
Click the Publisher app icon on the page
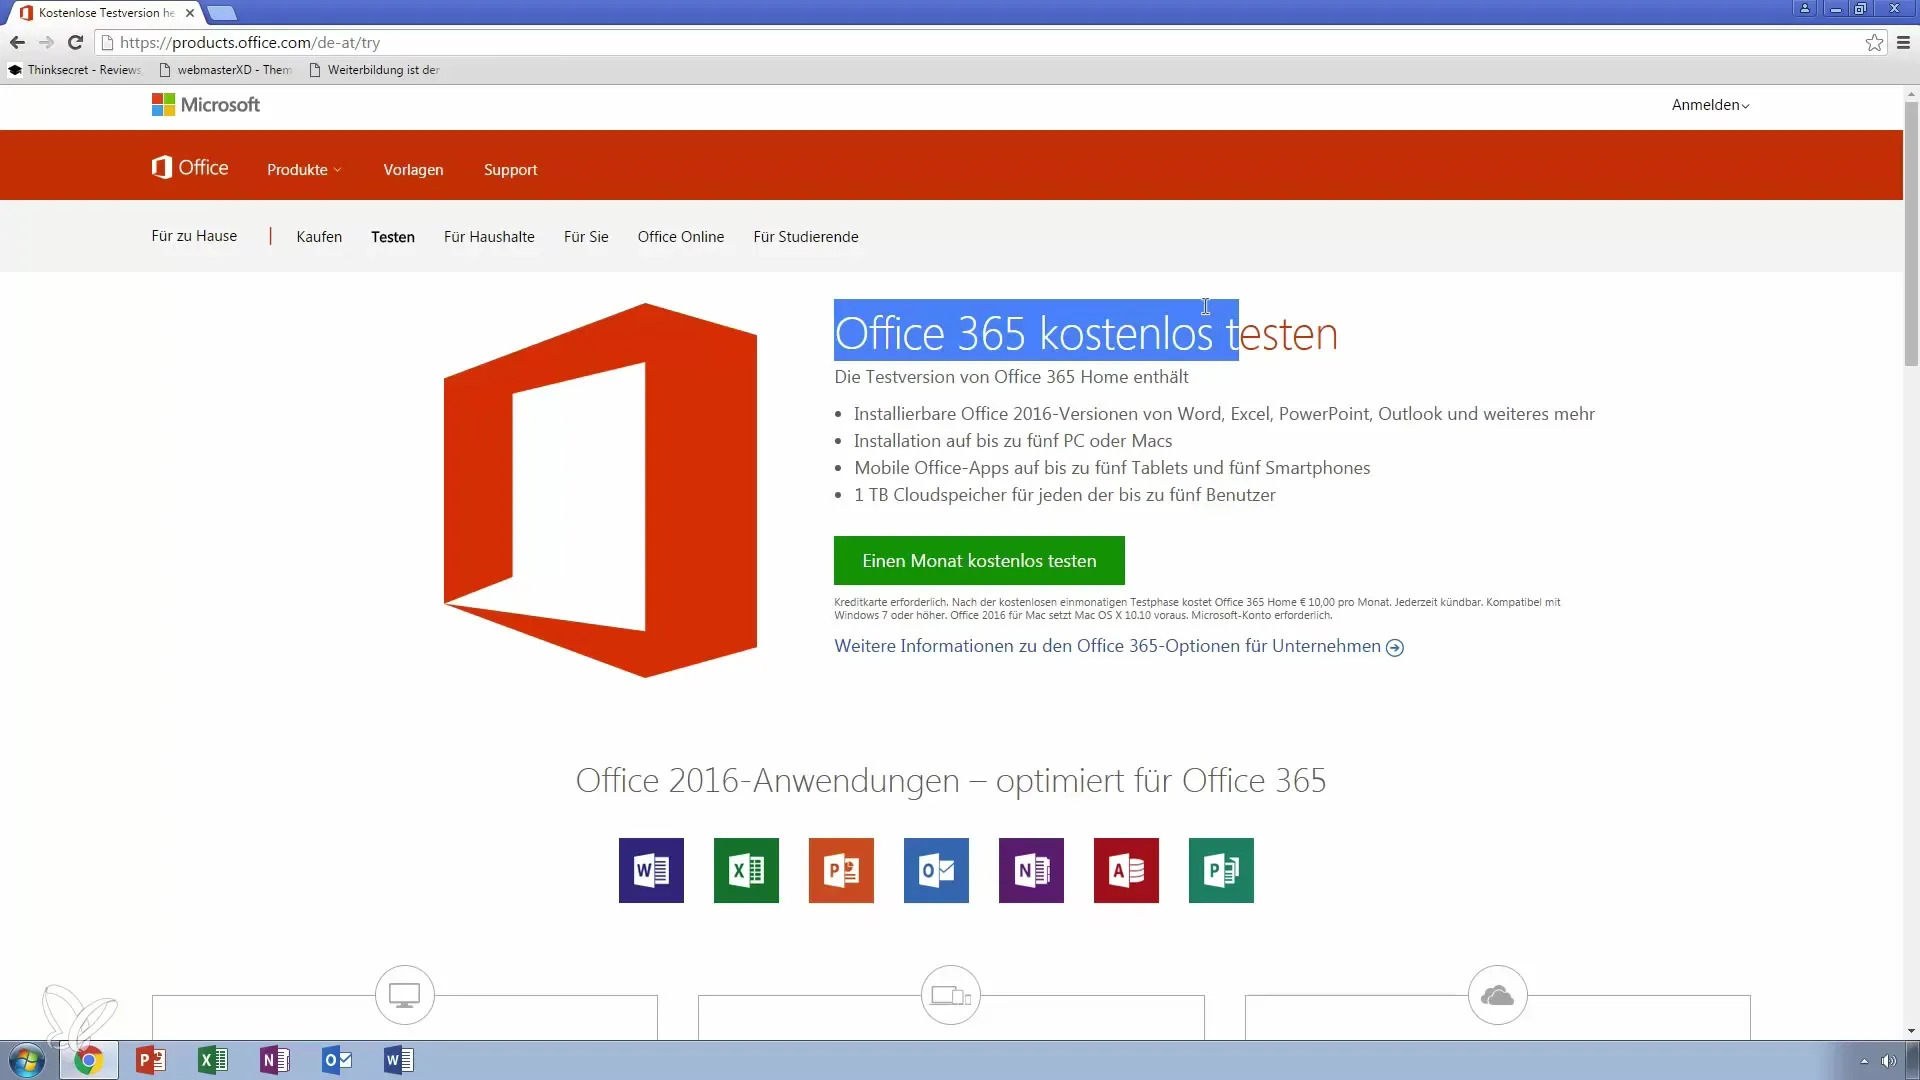pyautogui.click(x=1221, y=870)
